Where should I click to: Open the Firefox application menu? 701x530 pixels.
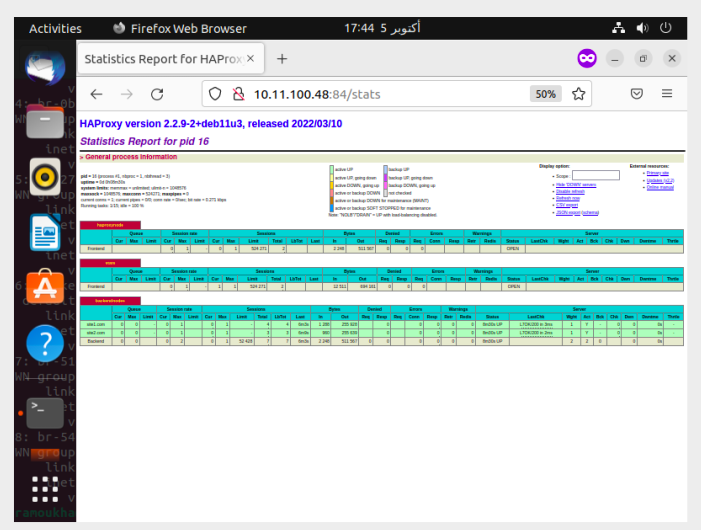click(x=667, y=93)
